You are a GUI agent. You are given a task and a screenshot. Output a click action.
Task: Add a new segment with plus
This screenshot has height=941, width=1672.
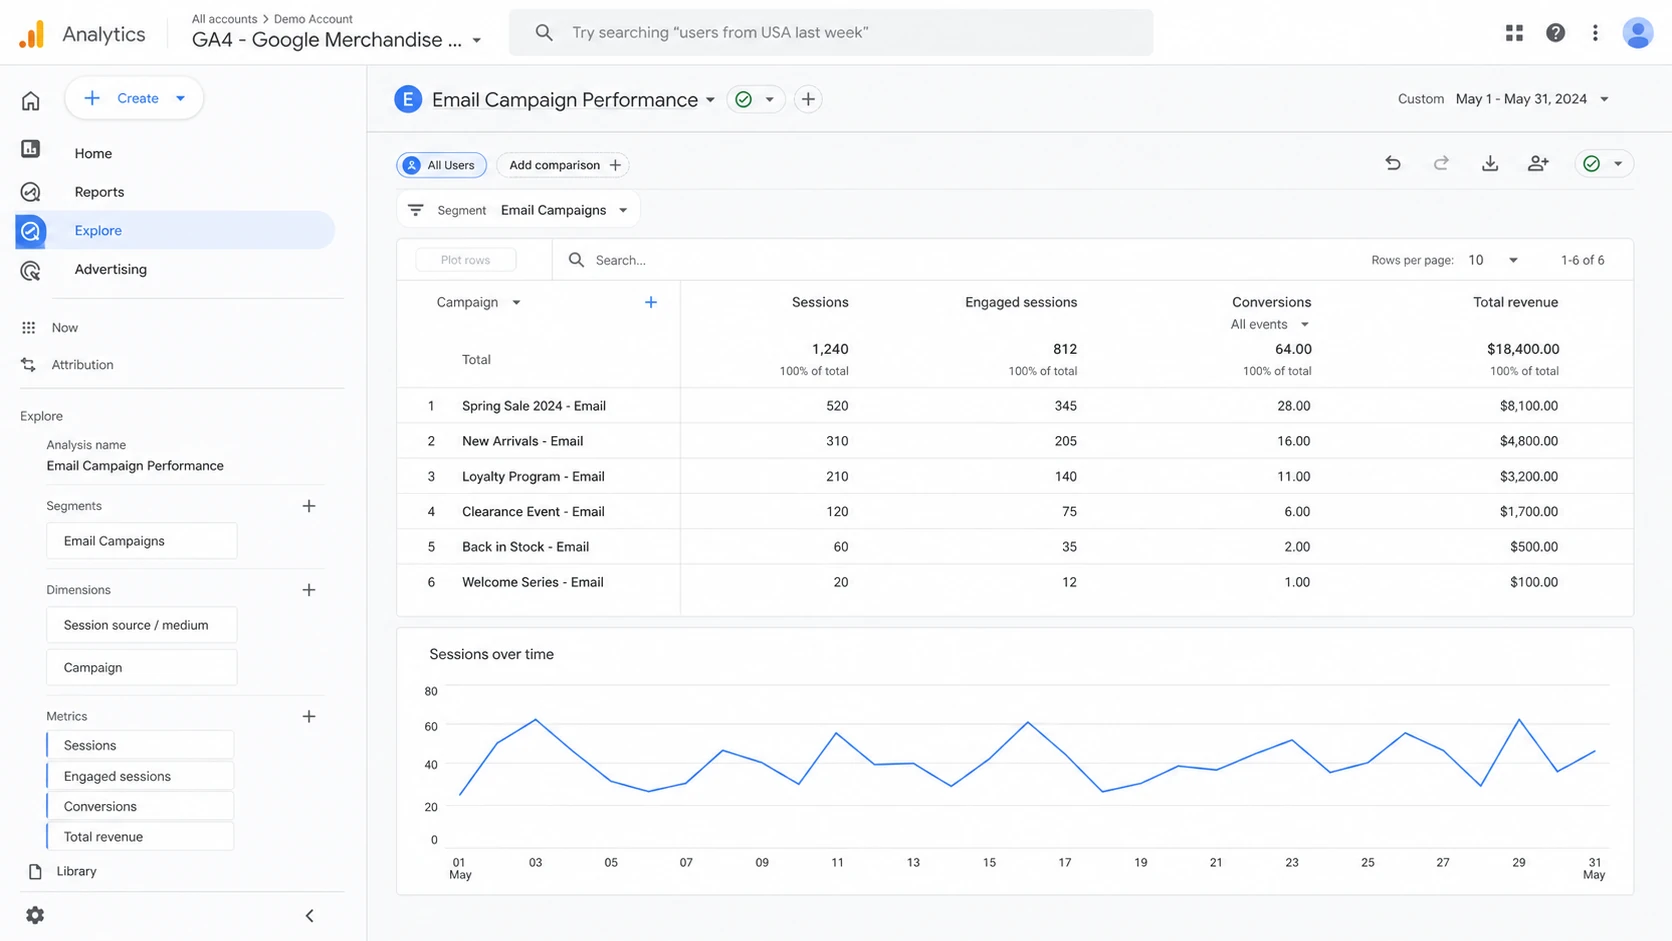point(309,506)
